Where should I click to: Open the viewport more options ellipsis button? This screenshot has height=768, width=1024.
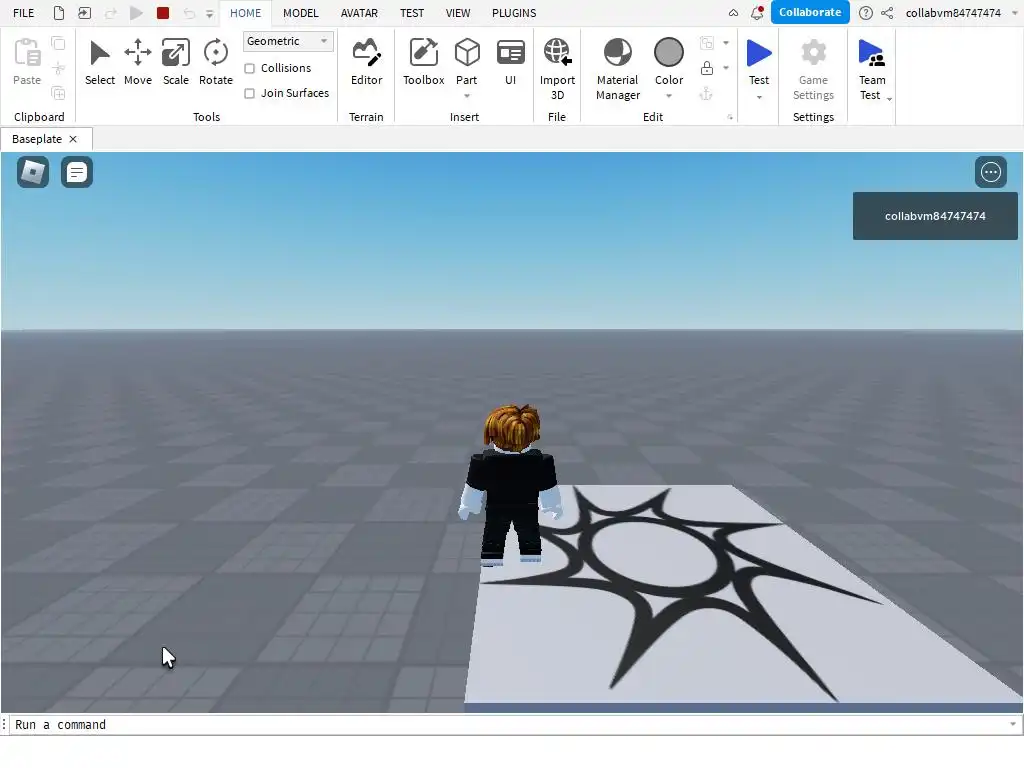tap(991, 172)
